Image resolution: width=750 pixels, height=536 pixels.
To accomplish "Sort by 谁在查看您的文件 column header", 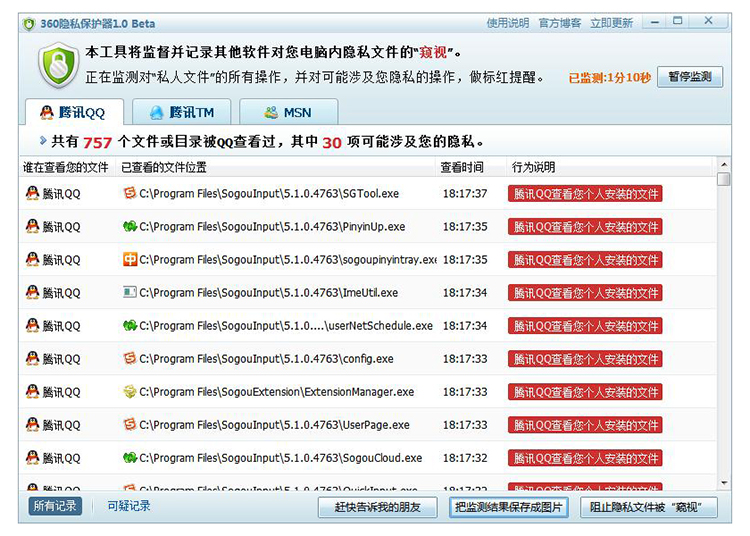I will point(67,167).
